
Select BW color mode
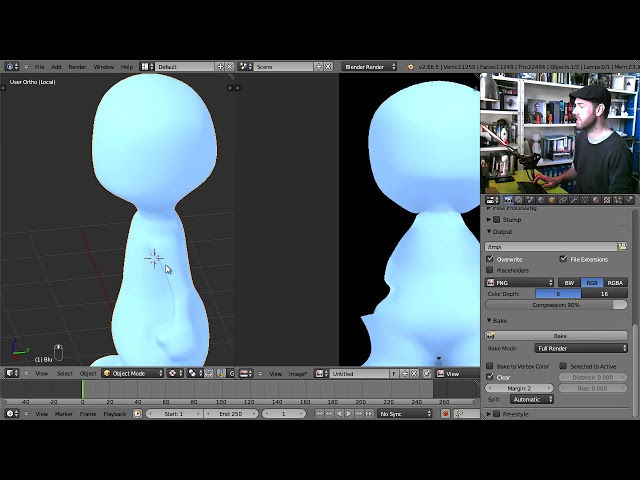pyautogui.click(x=569, y=282)
